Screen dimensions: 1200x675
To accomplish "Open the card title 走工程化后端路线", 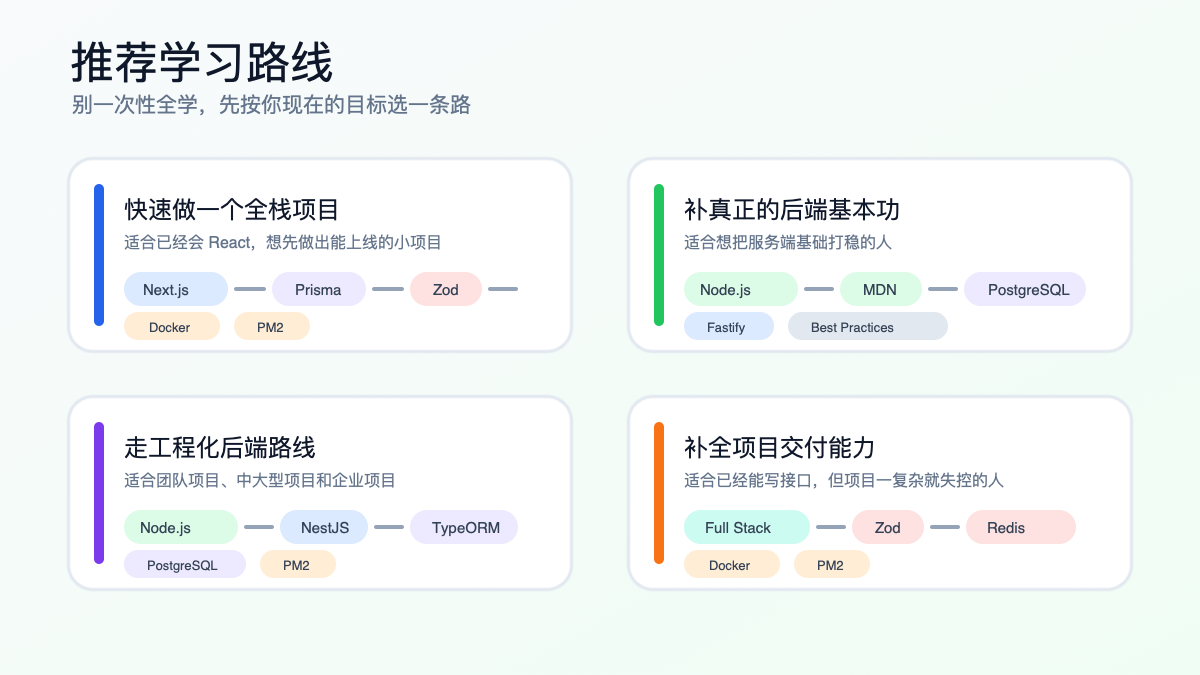I will coord(220,447).
